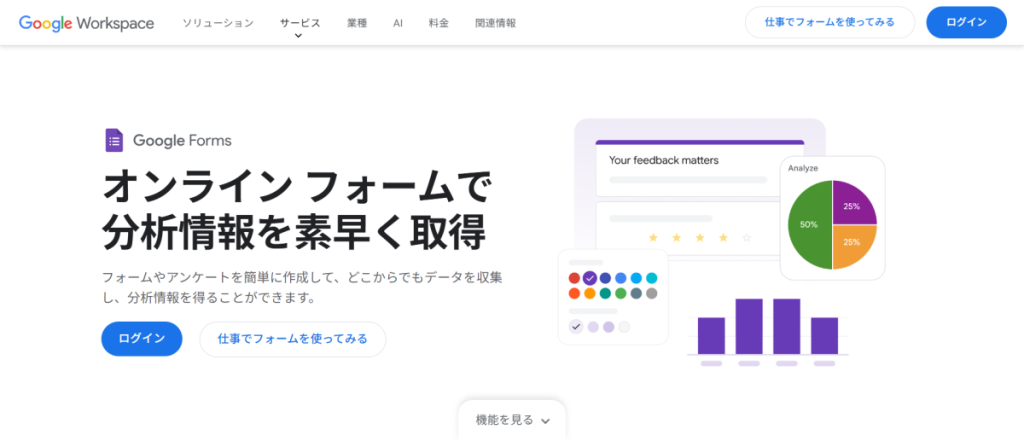Click 仕事でフォームを使ってみる below the headline
This screenshot has height=441, width=1024.
pyautogui.click(x=292, y=339)
